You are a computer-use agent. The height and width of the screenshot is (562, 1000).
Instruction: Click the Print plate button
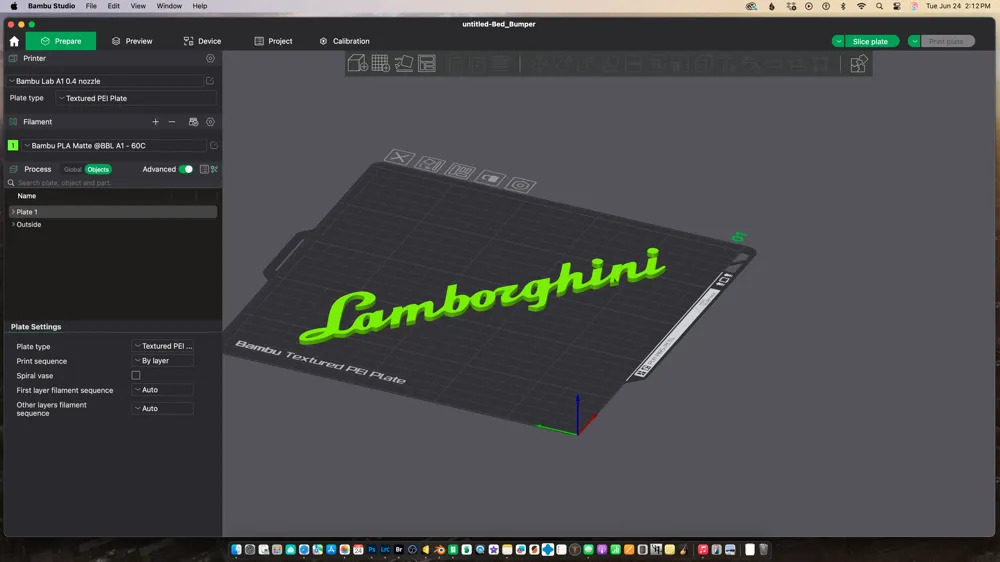point(946,41)
